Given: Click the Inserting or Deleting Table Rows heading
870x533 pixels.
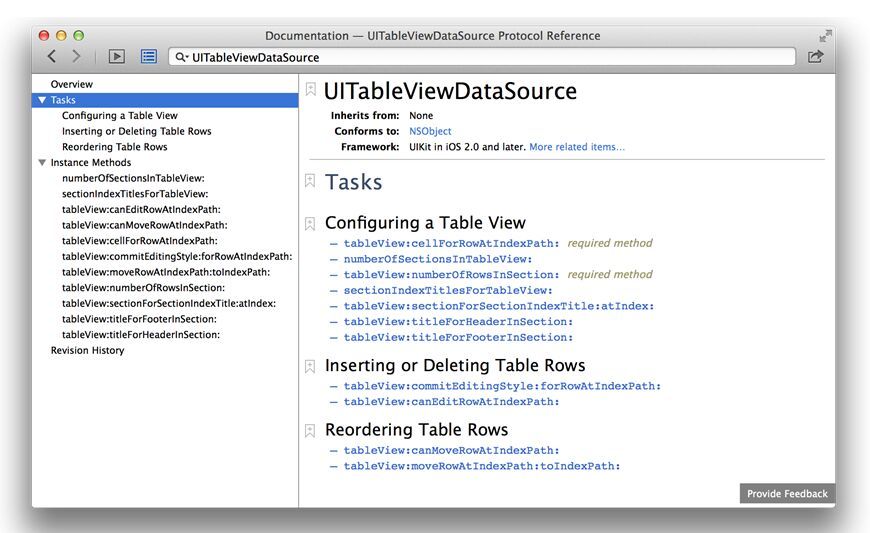Looking at the screenshot, I should (x=455, y=365).
